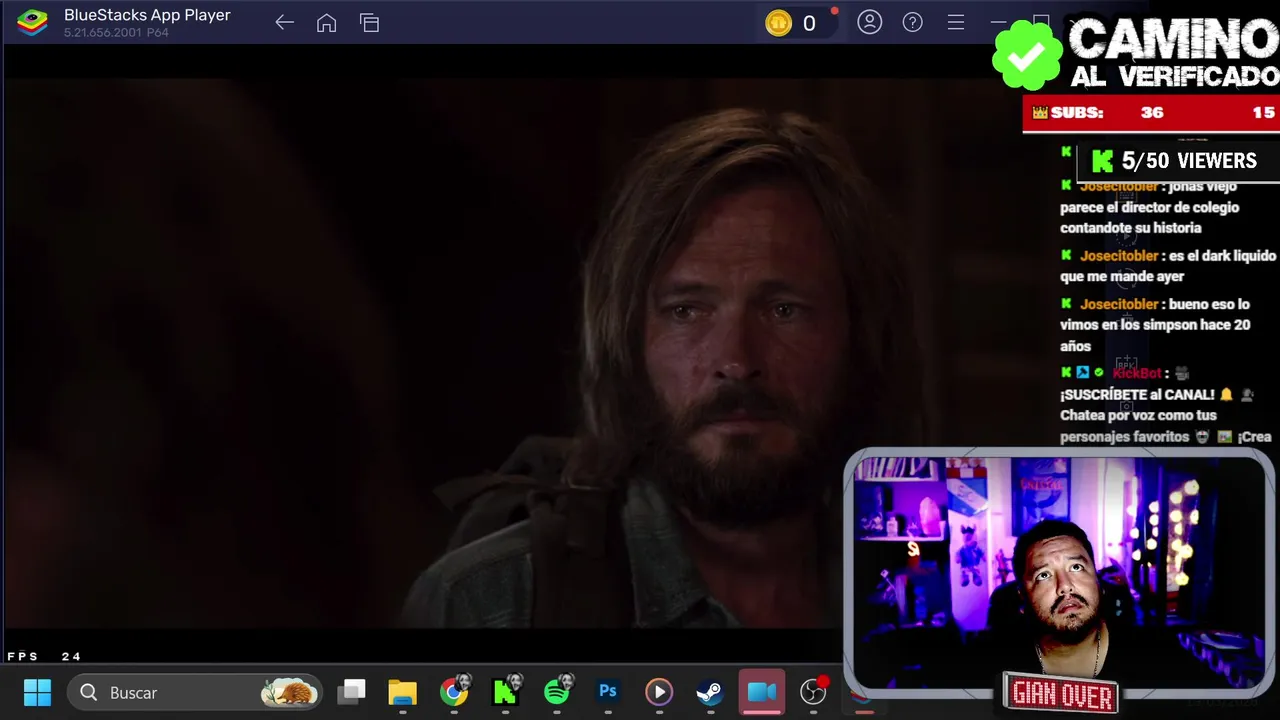Go to BlueStacks home screen
This screenshot has height=720, width=1280.
[x=326, y=23]
